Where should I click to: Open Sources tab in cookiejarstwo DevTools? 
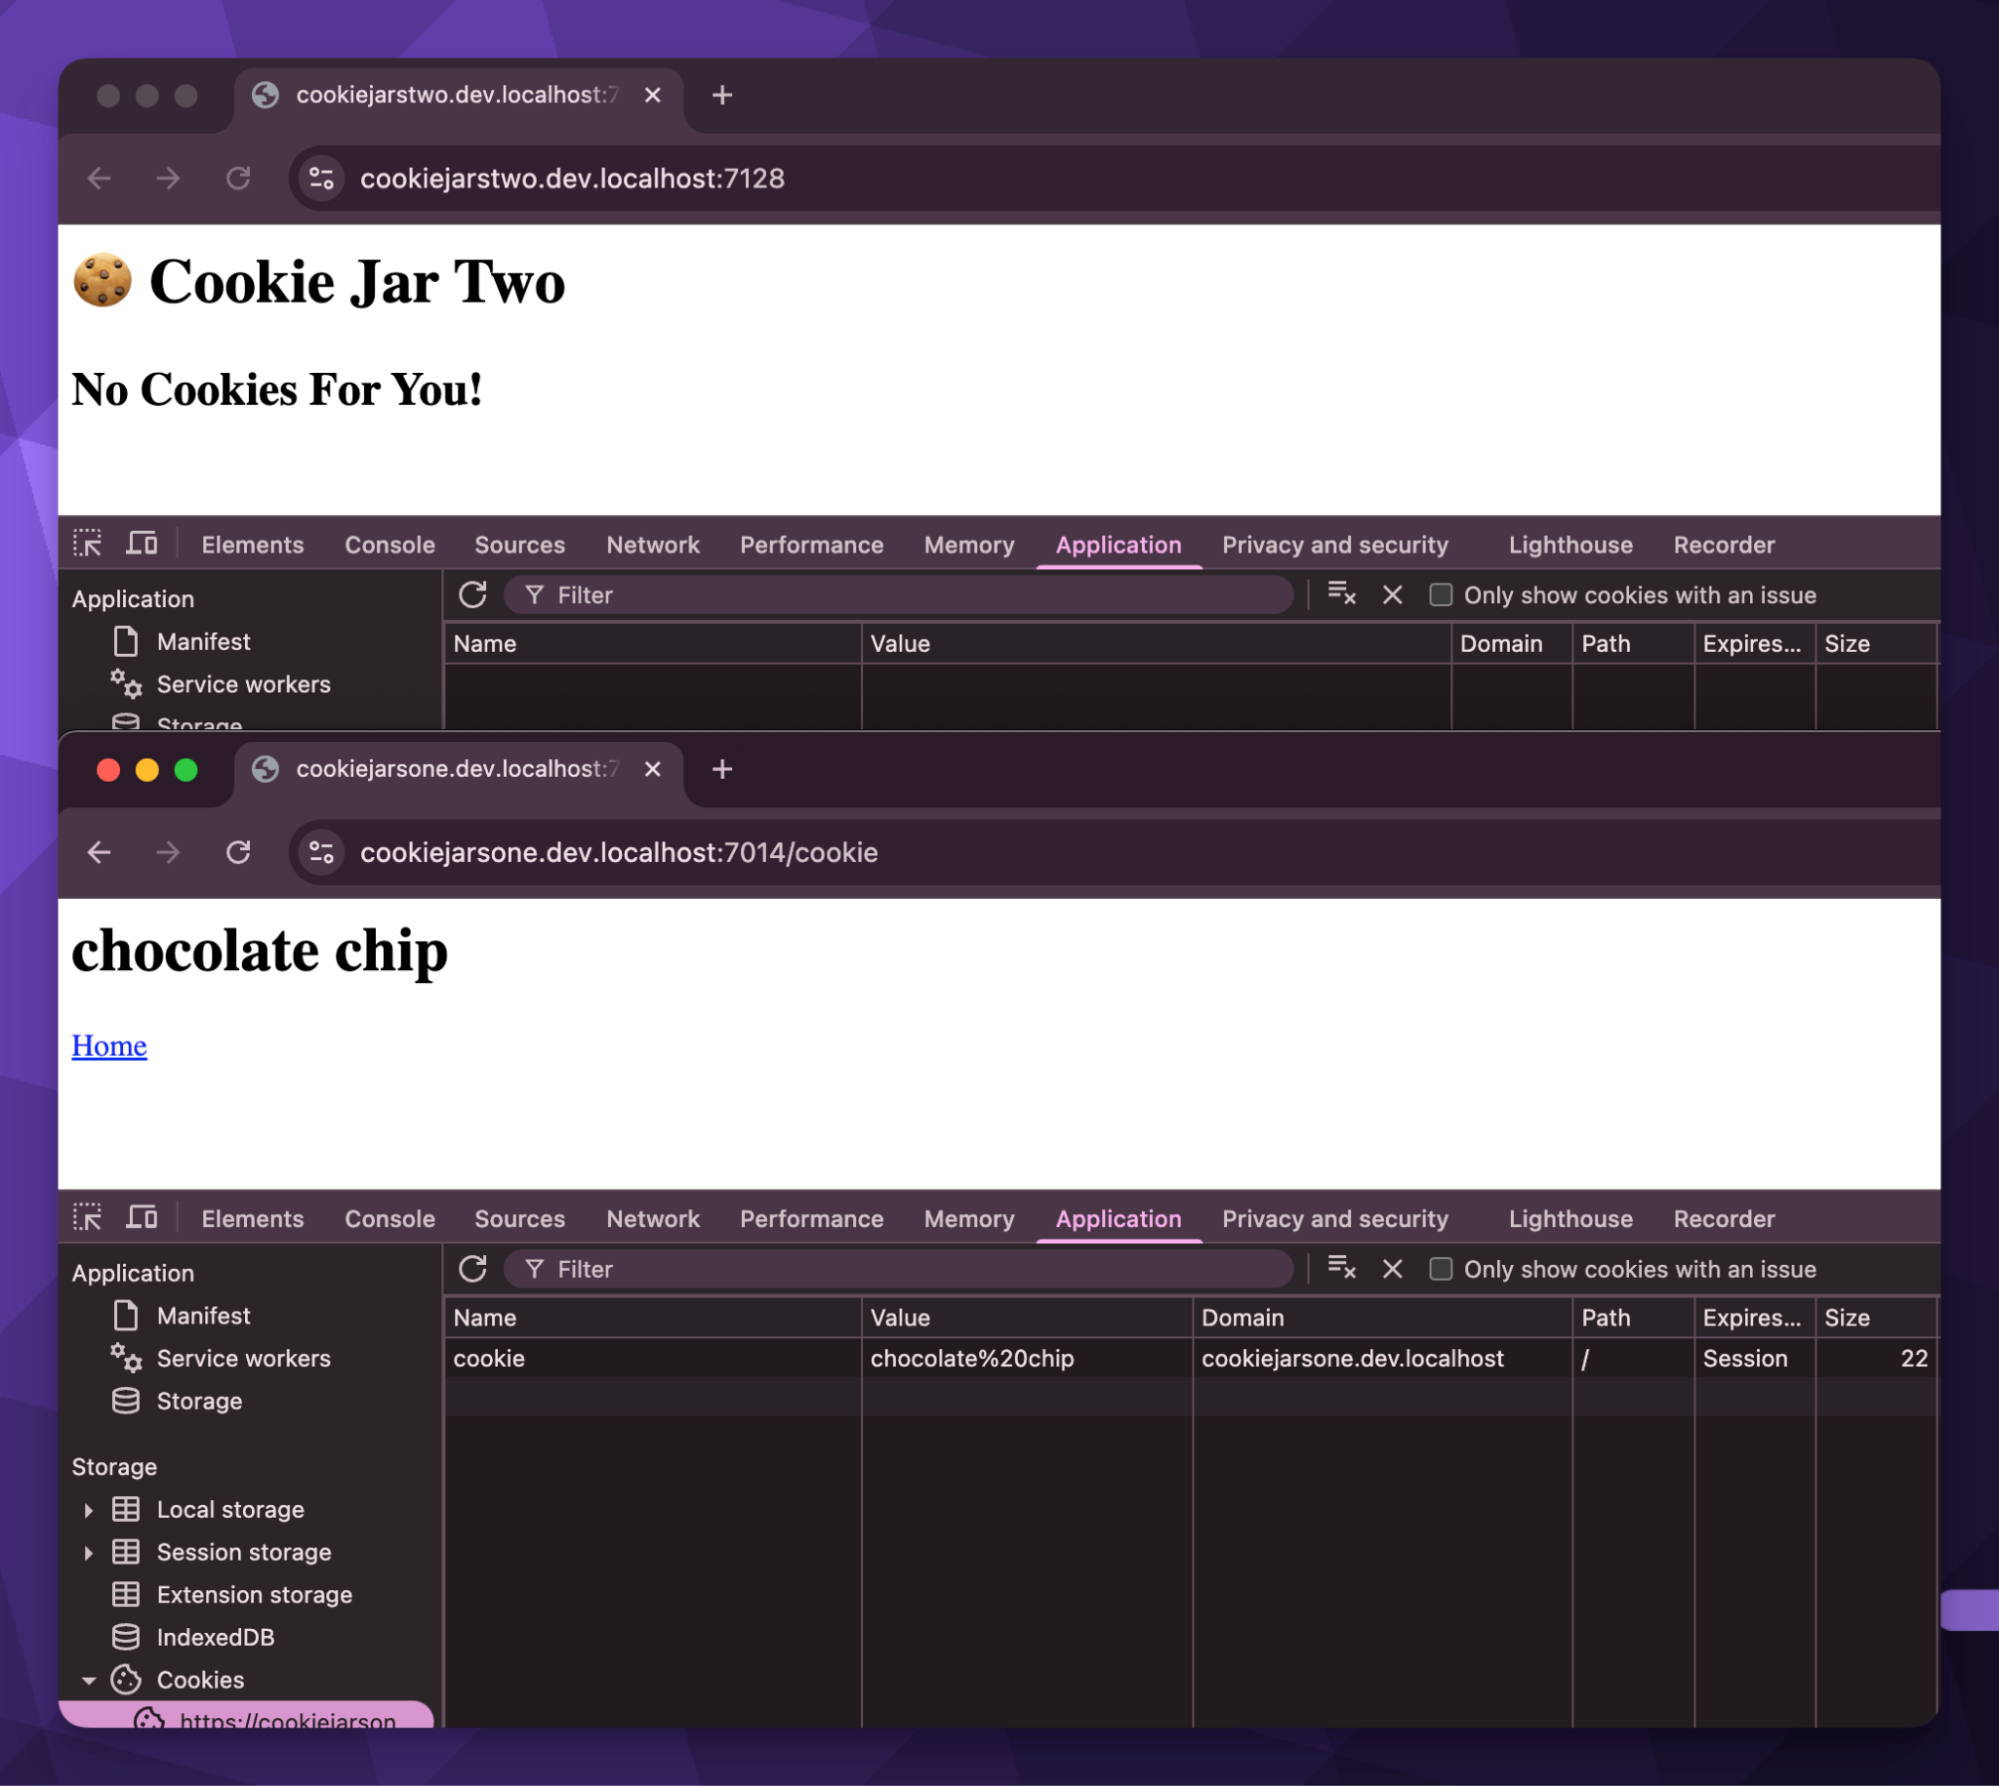520,545
